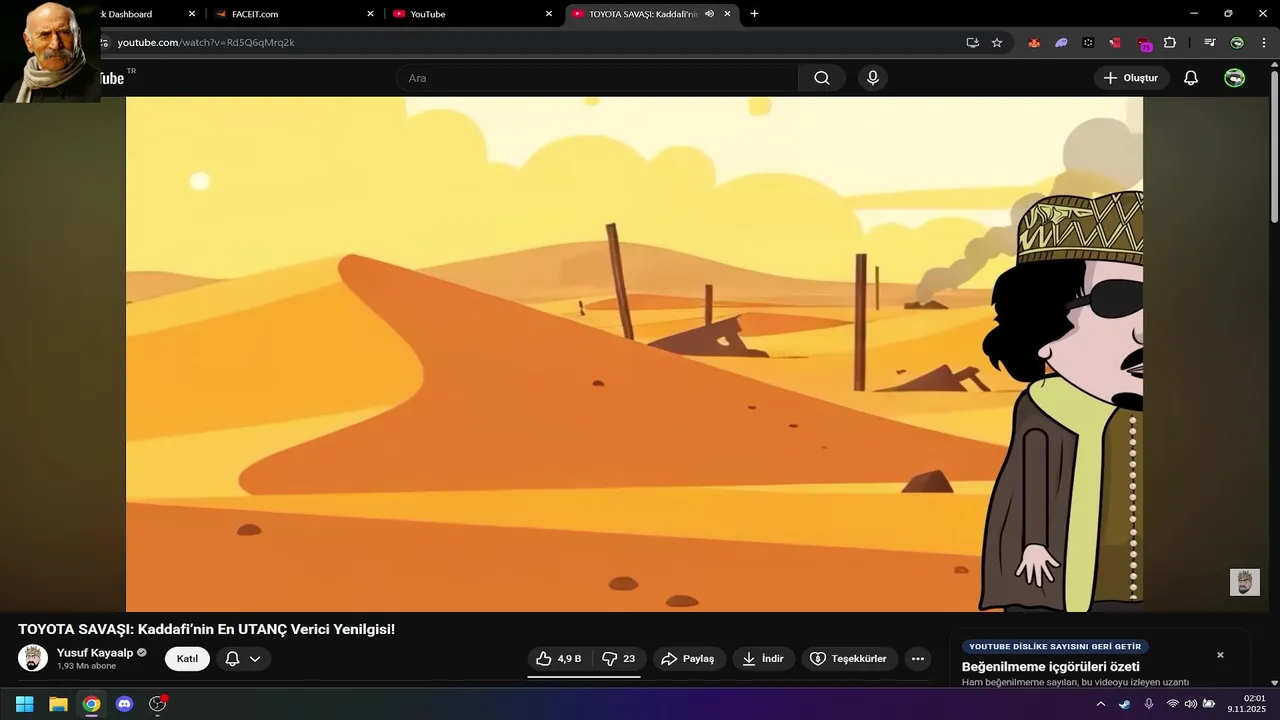The image size is (1280, 720).
Task: Open Chrome extensions puzzle menu
Action: coord(1170,43)
